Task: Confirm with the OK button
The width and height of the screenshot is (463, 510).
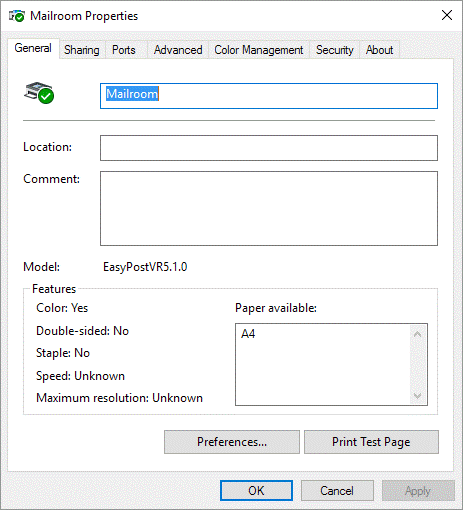Action: (x=256, y=491)
